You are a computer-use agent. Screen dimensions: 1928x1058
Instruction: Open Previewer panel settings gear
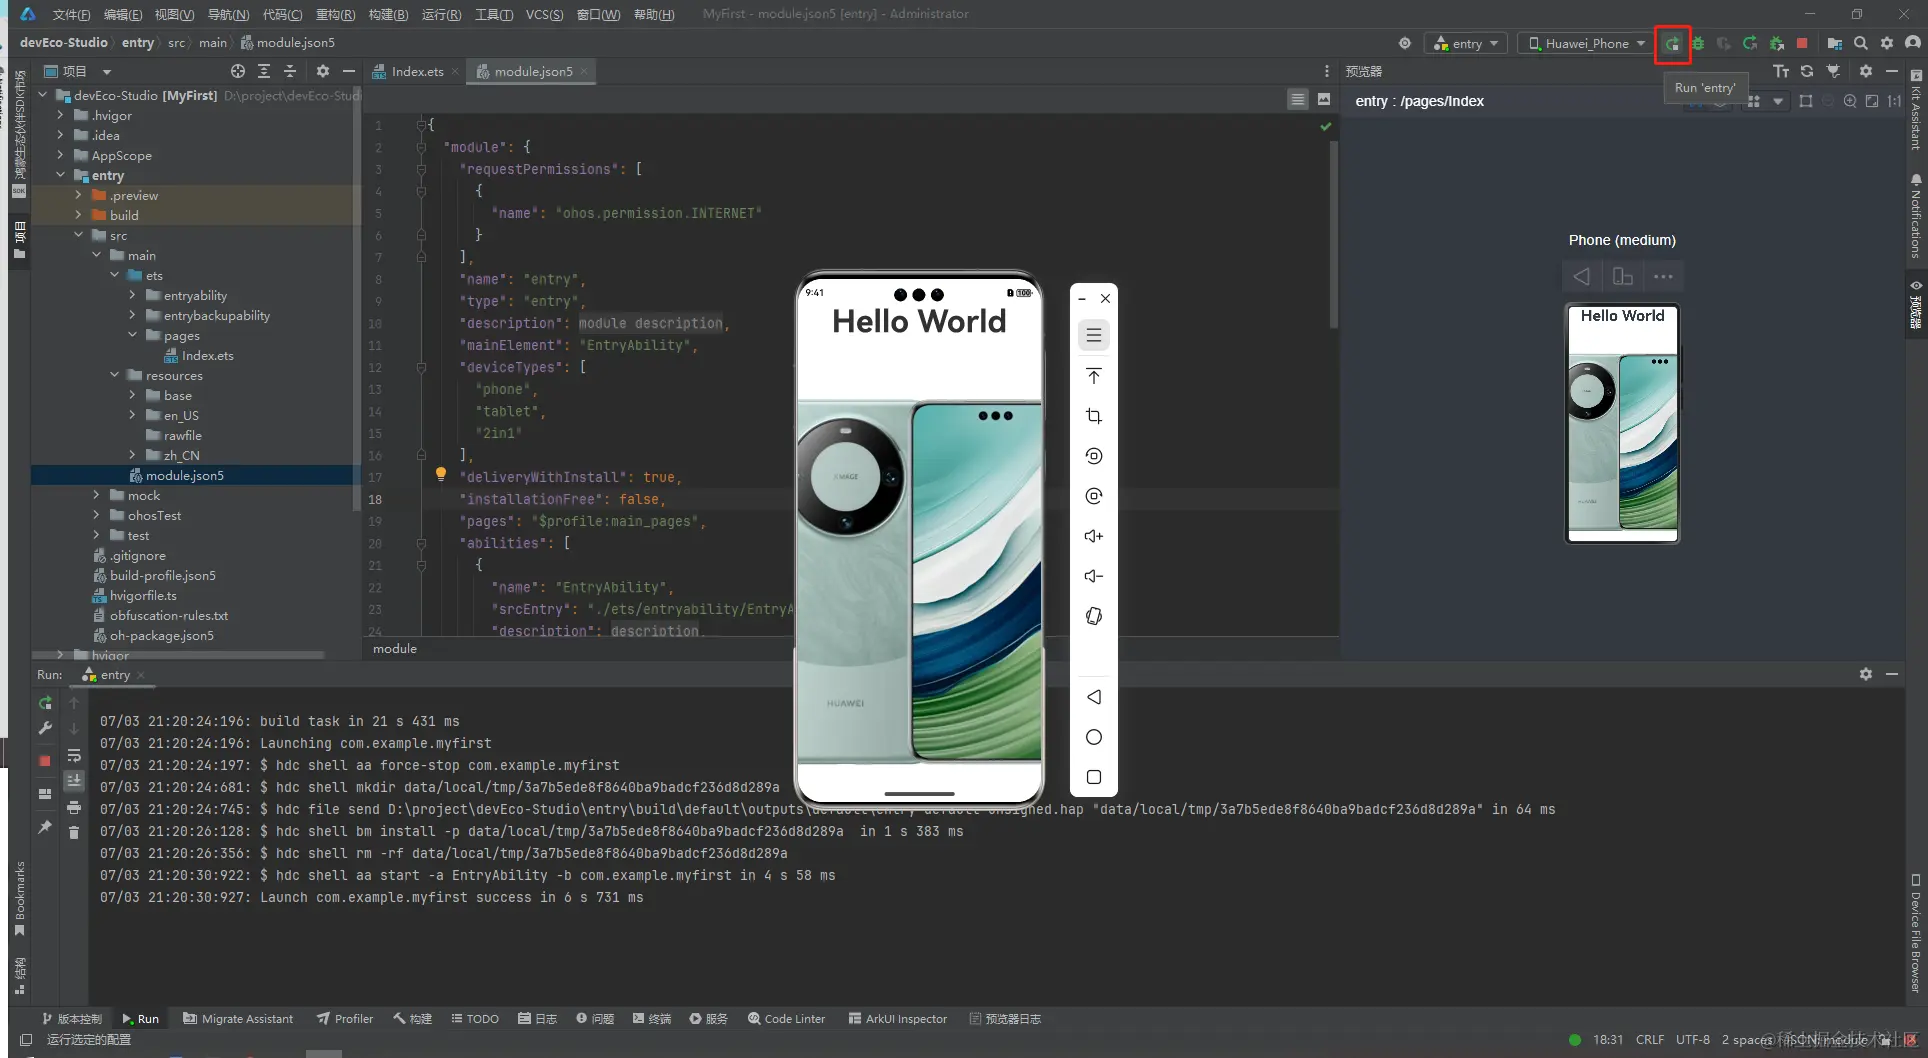[x=1866, y=72]
